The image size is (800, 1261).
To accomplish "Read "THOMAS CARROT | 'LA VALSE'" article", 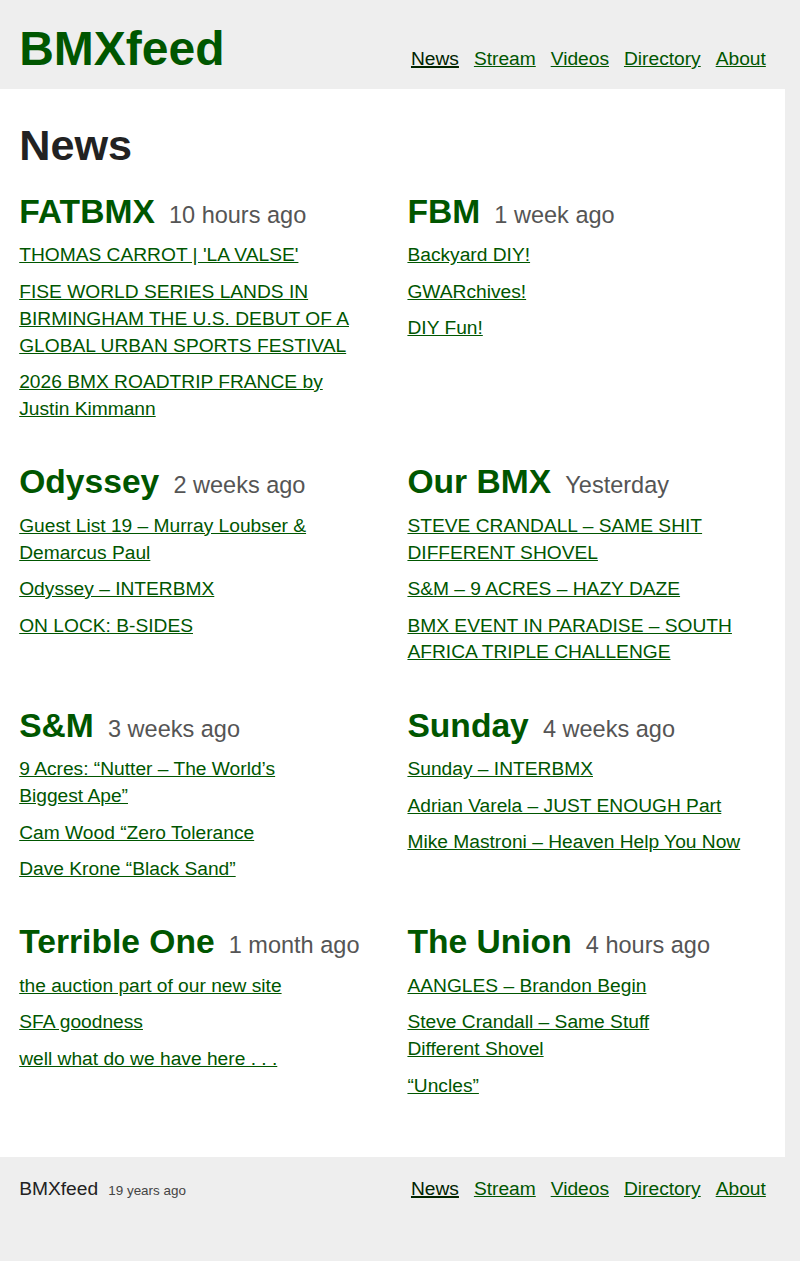I will pos(158,255).
